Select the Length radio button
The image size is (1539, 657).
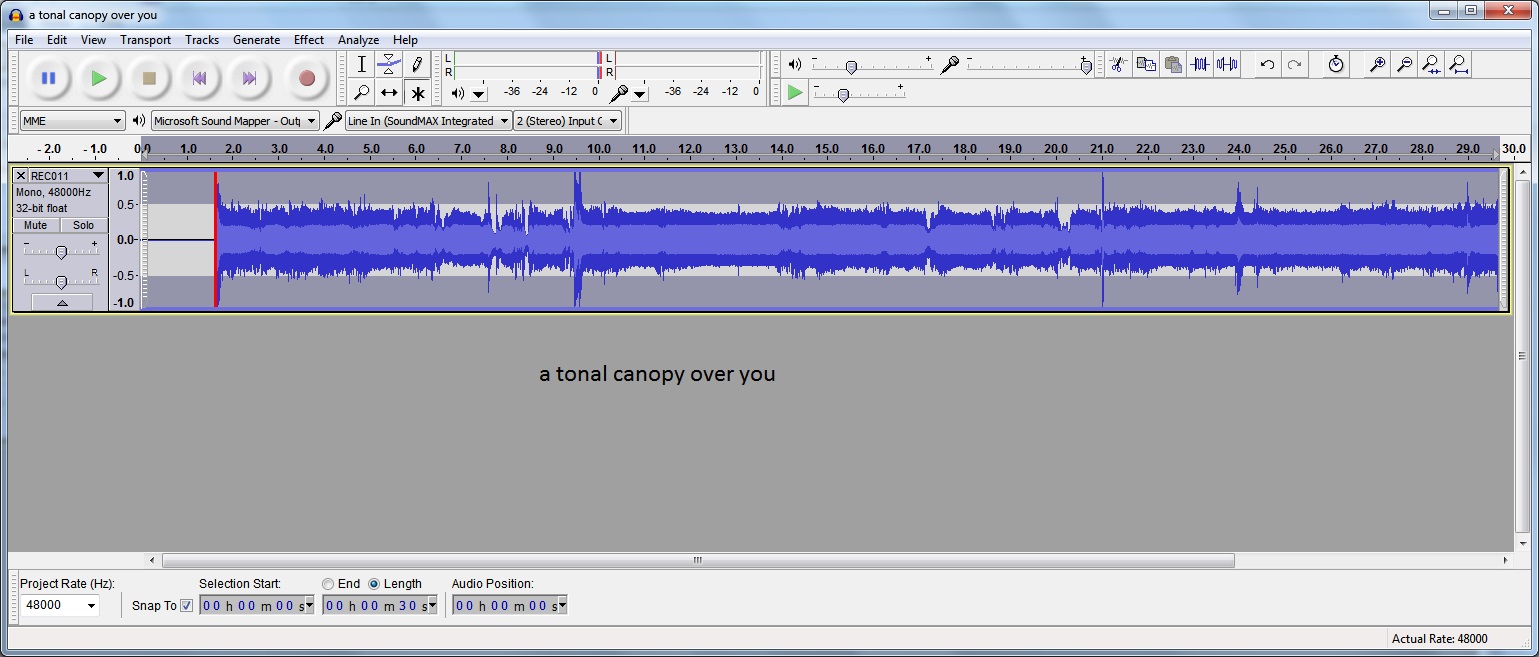pyautogui.click(x=374, y=584)
